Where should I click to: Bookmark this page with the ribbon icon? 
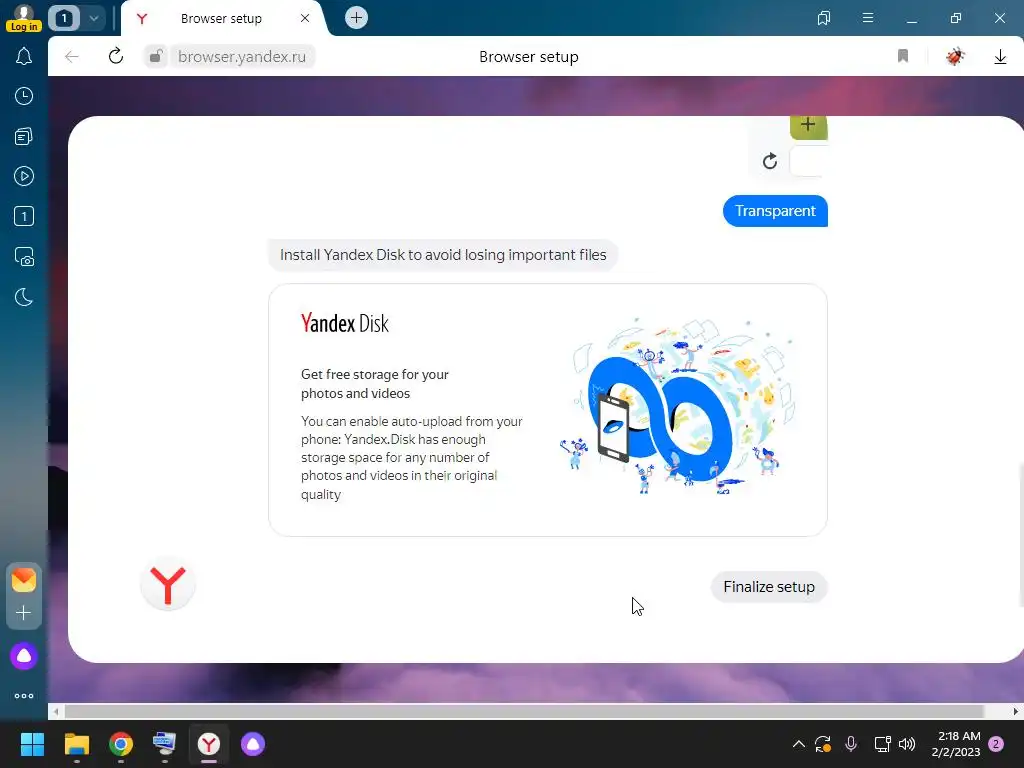click(x=903, y=56)
